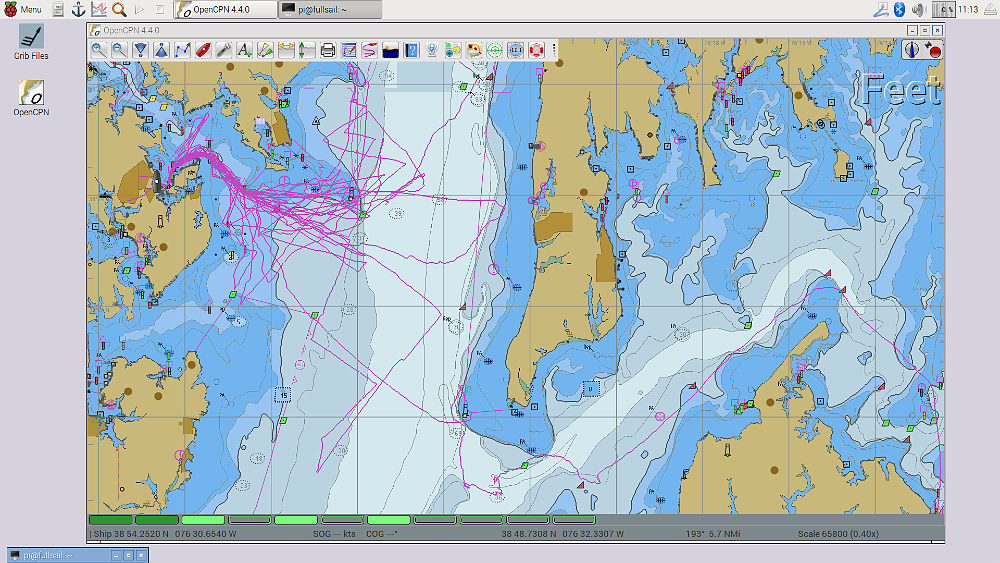Click the print chart printer icon
Image resolution: width=1000 pixels, height=563 pixels.
click(x=328, y=49)
